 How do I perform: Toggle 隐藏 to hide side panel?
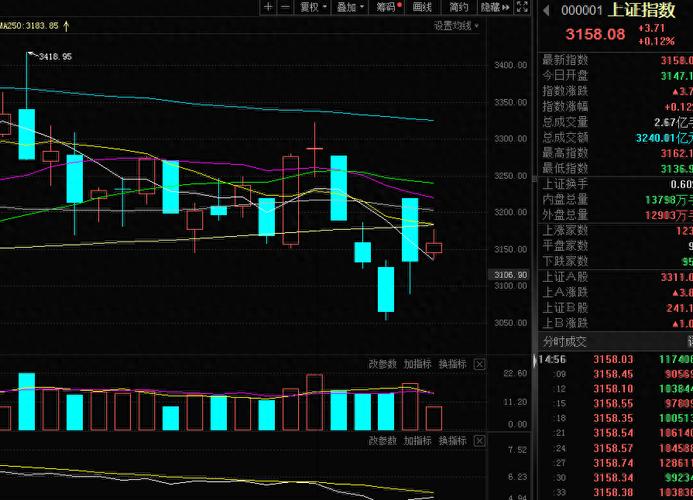coord(490,7)
